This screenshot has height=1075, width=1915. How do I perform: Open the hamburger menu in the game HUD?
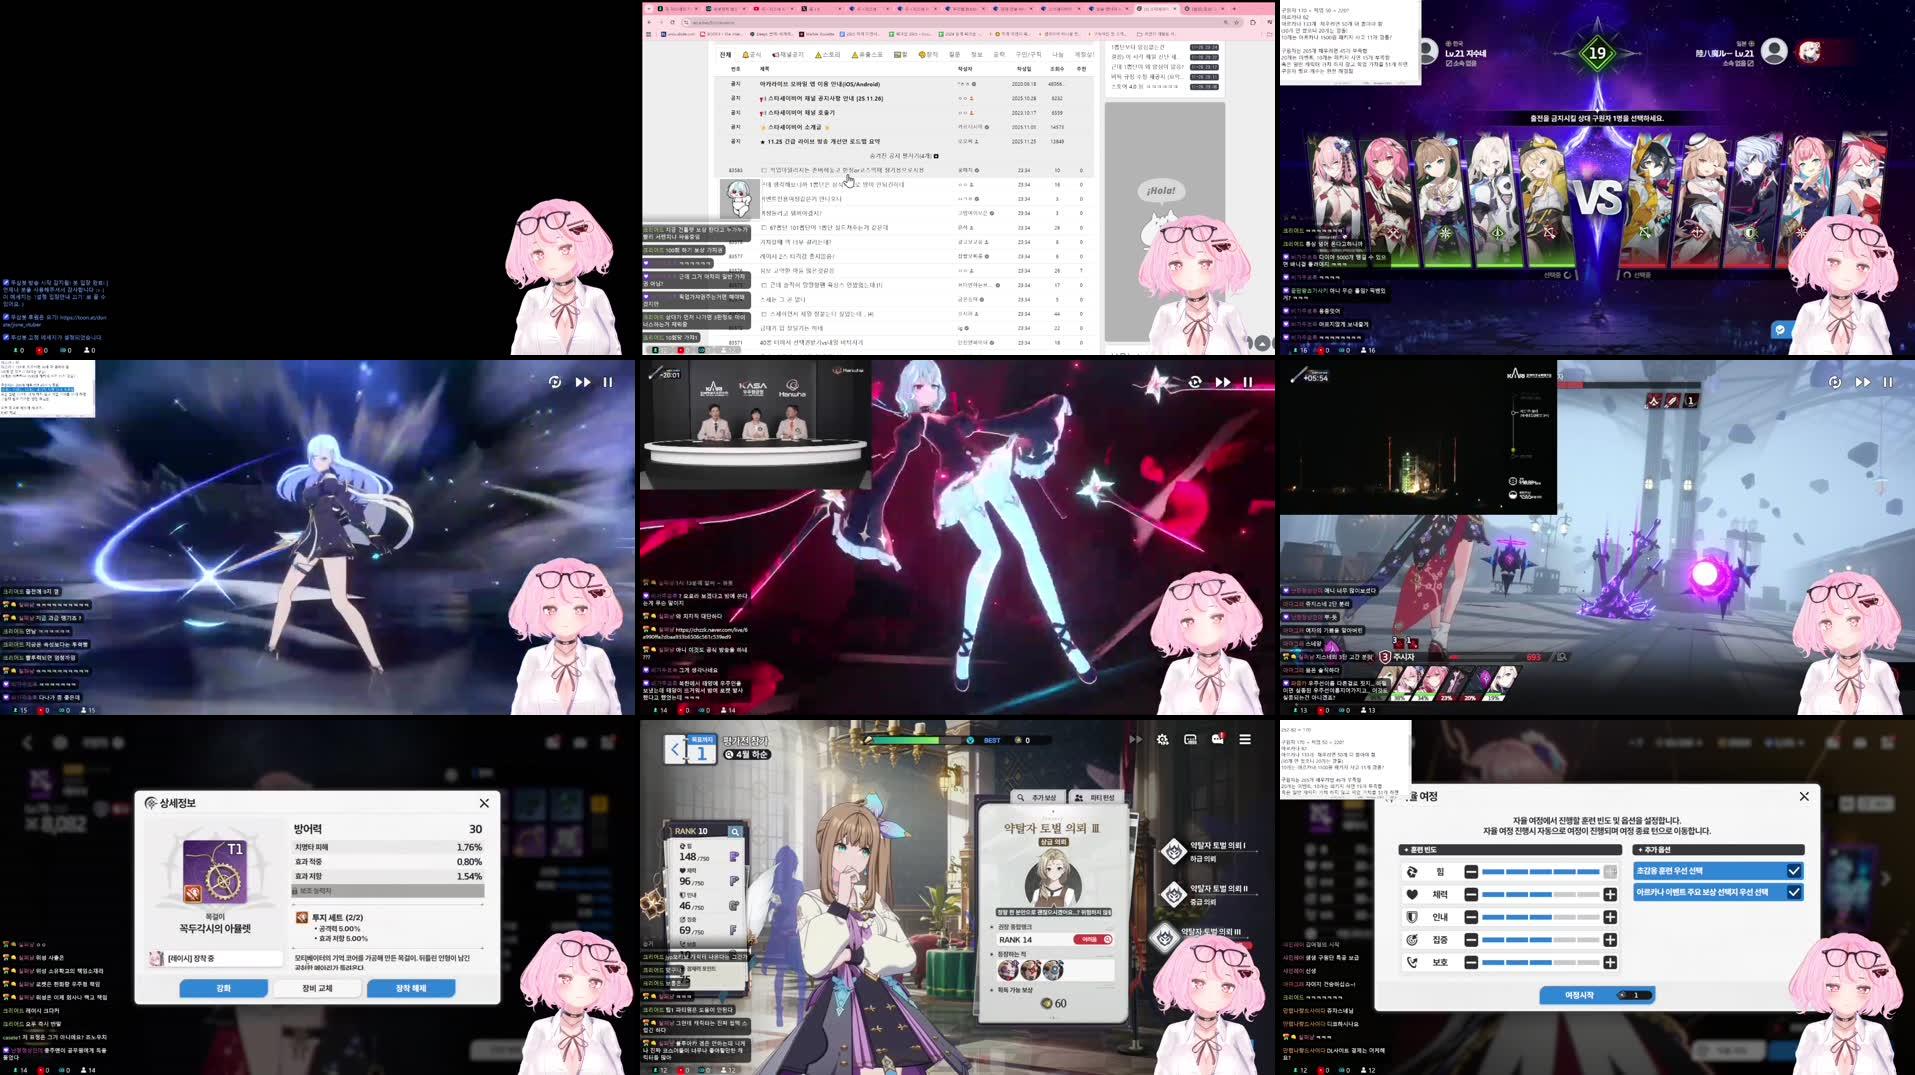[1245, 739]
